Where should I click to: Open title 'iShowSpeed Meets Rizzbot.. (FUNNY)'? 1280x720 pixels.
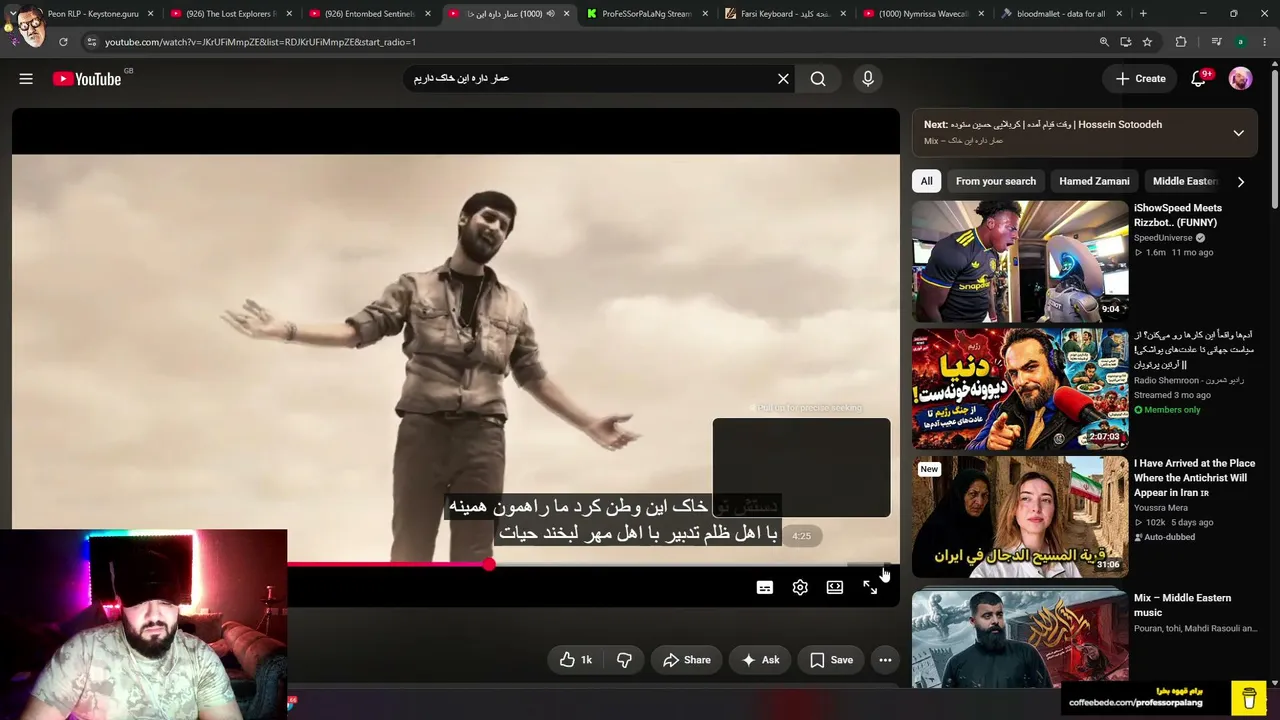(x=1177, y=215)
